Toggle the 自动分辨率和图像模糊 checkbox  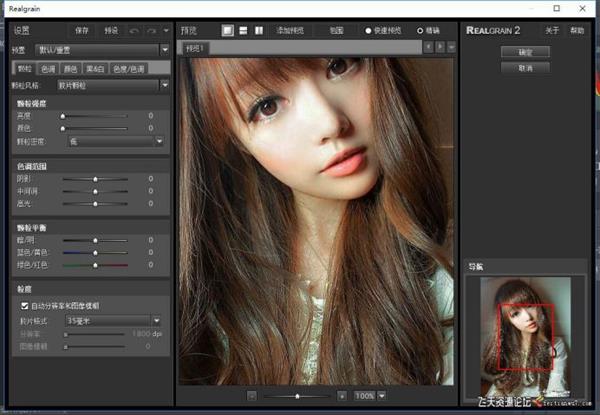(x=25, y=305)
